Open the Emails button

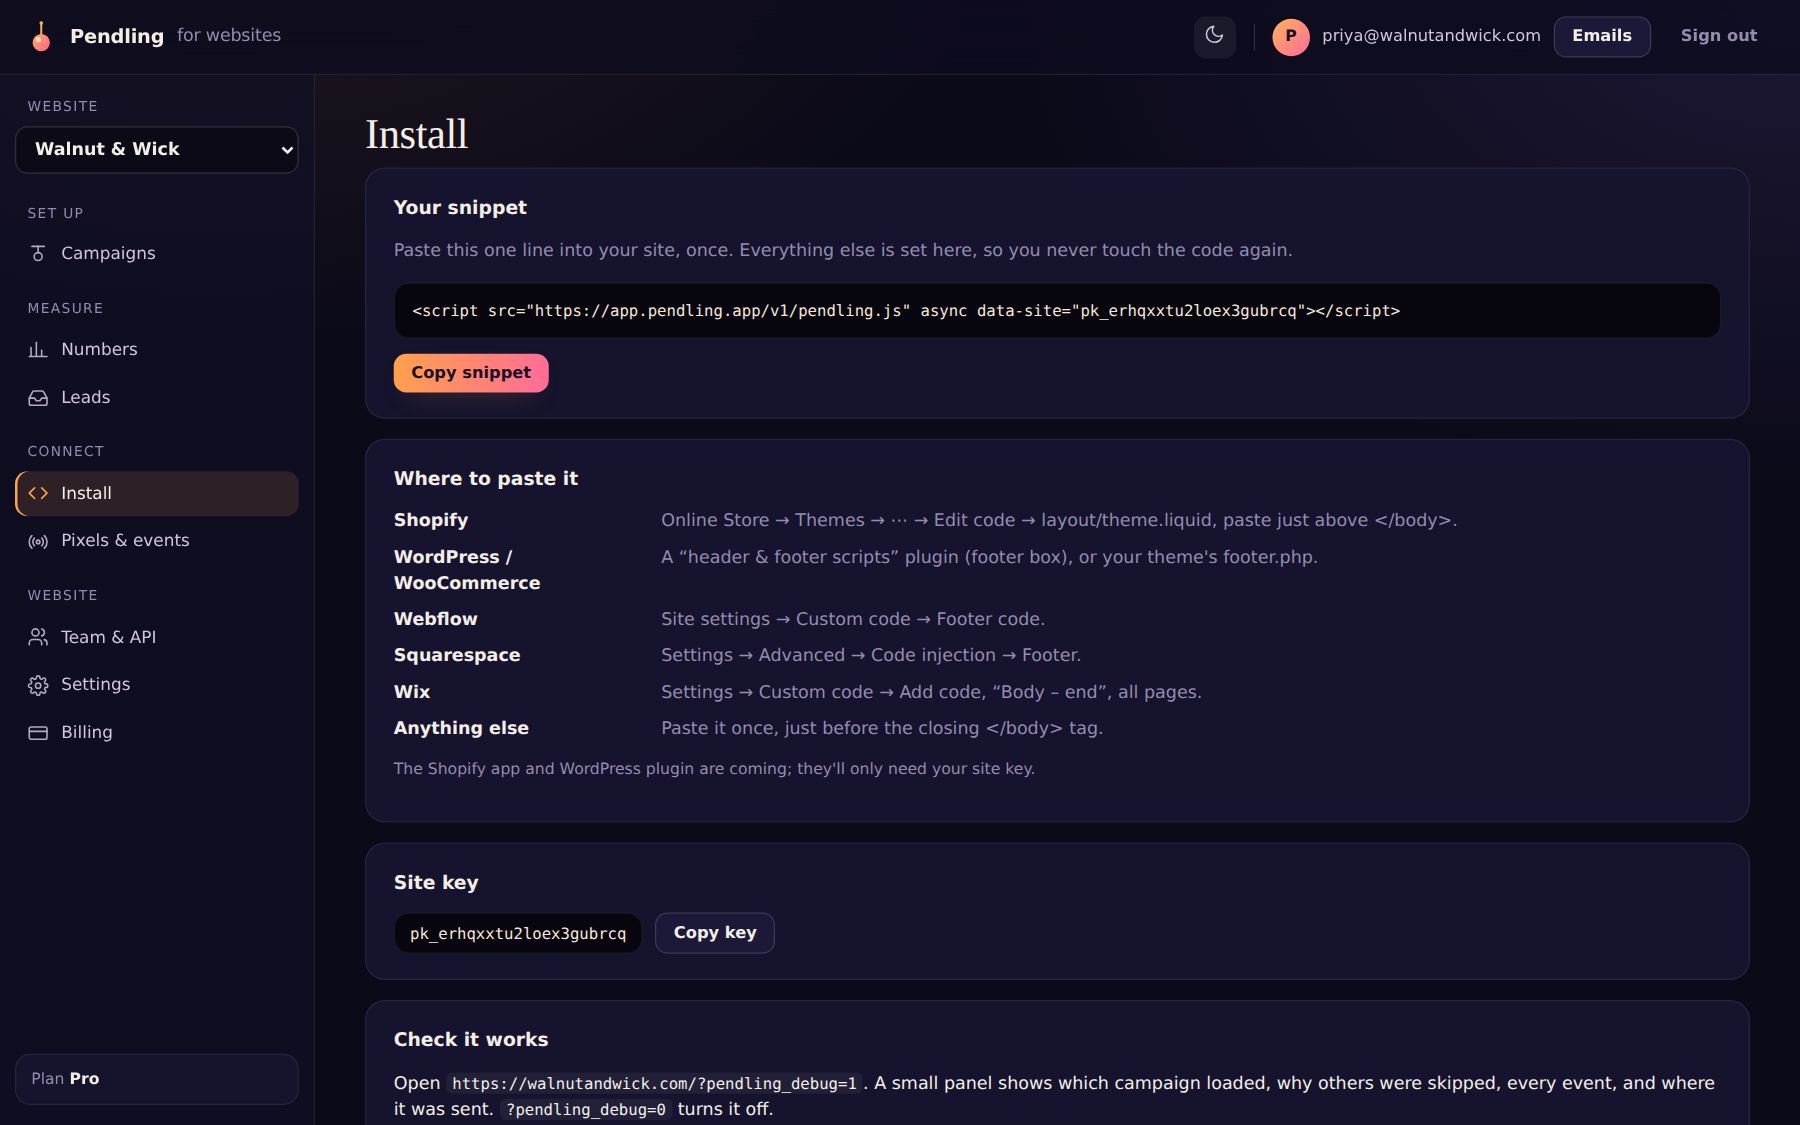1601,36
